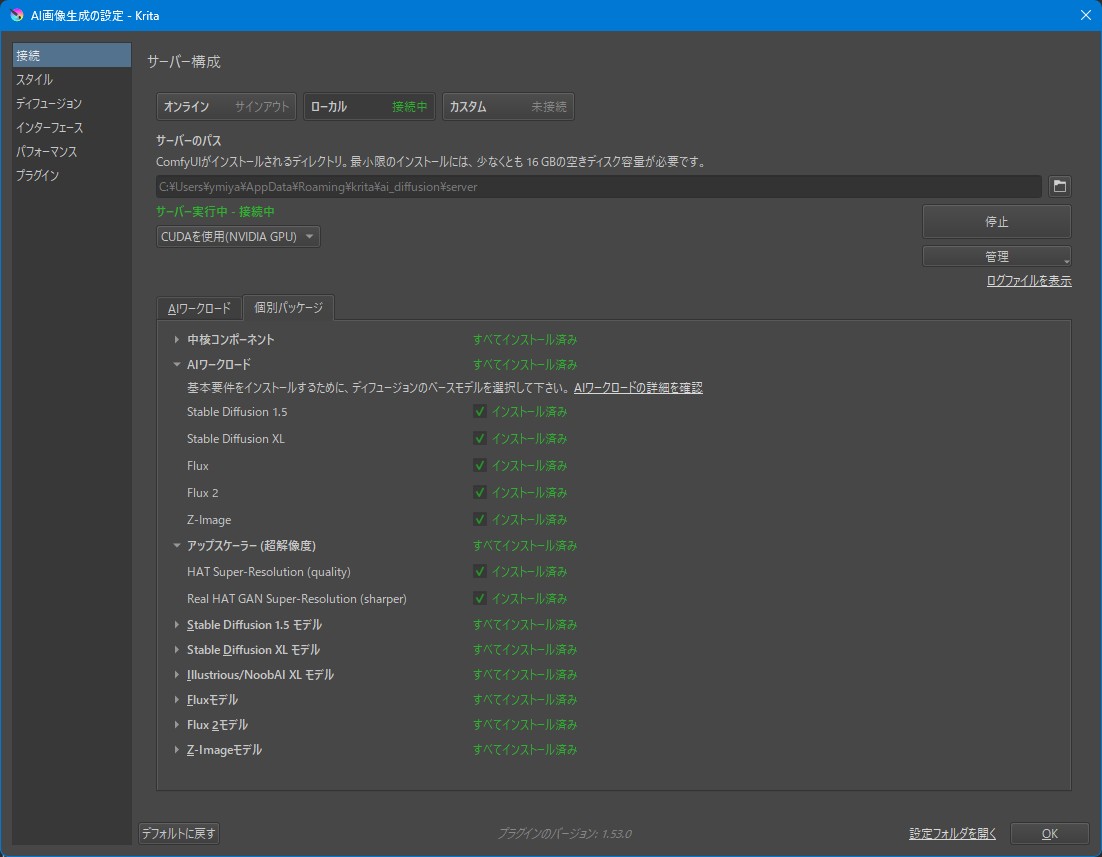The height and width of the screenshot is (857, 1102).
Task: Click the 設定フォルダを開く link
Action: point(952,833)
